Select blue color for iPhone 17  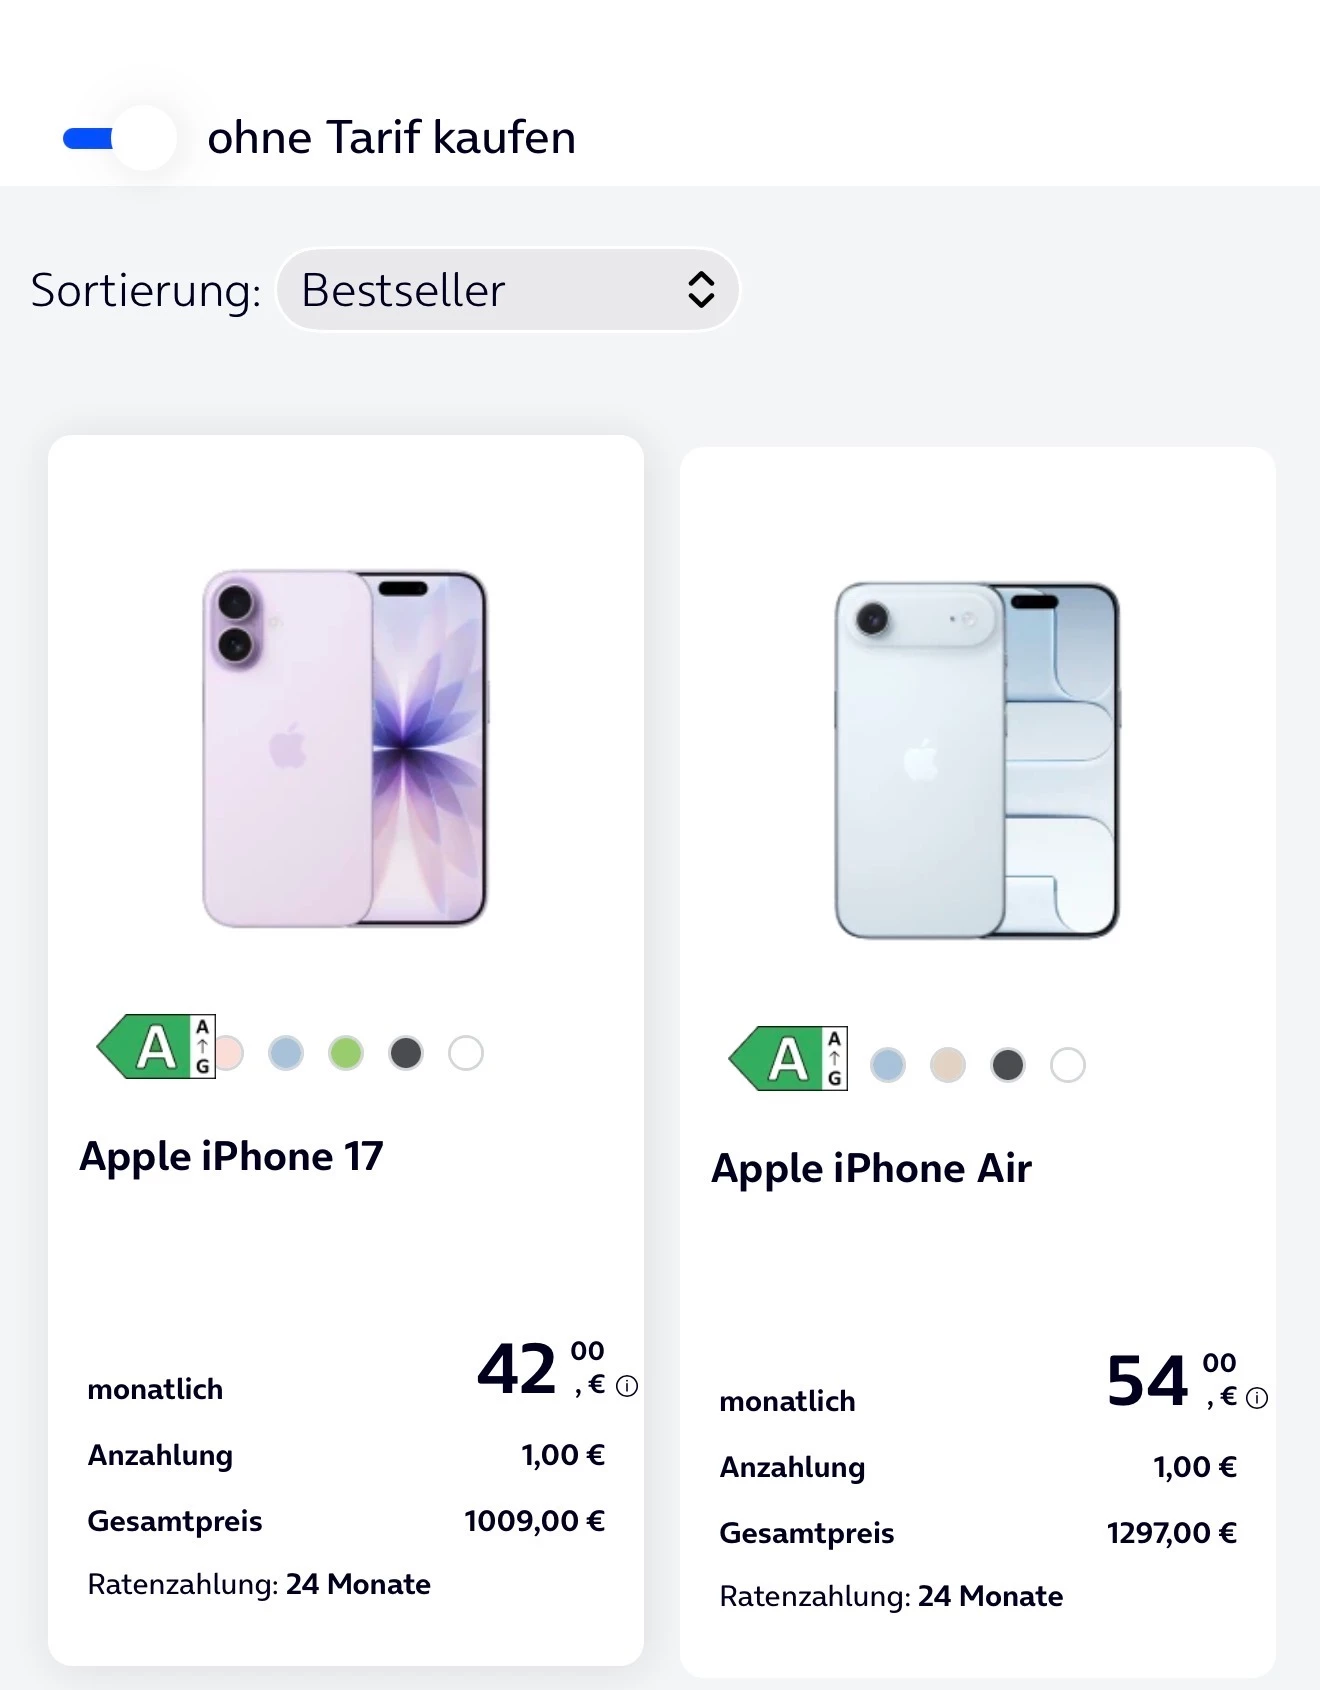[286, 1053]
